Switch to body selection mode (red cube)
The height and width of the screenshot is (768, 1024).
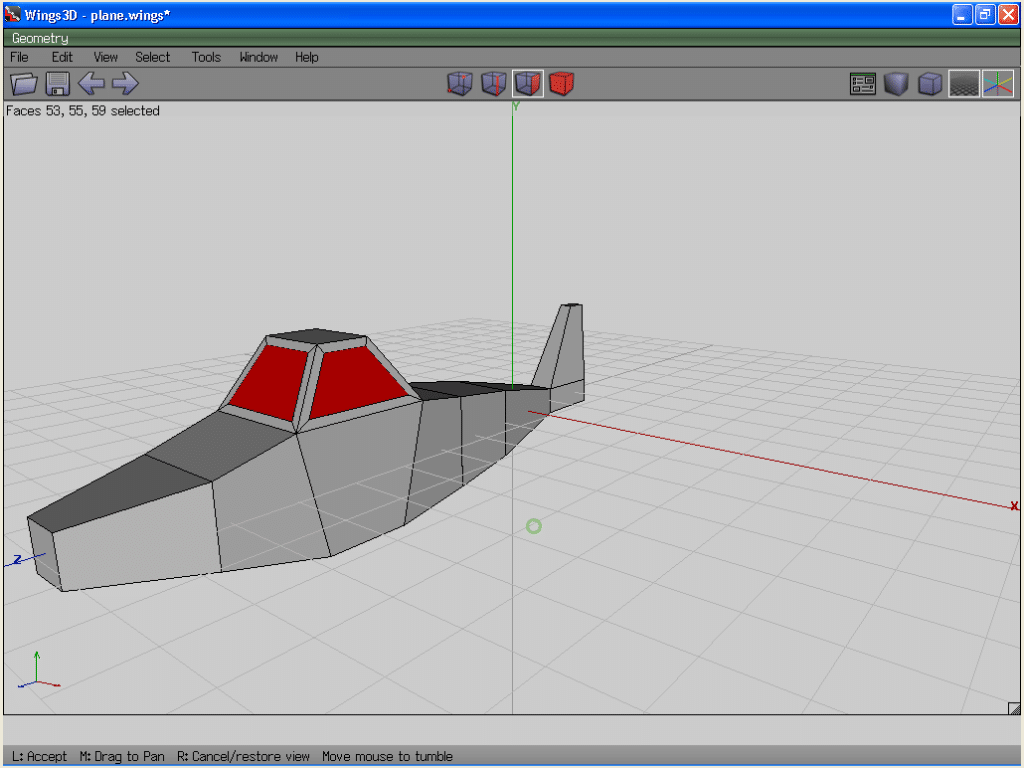pos(562,84)
